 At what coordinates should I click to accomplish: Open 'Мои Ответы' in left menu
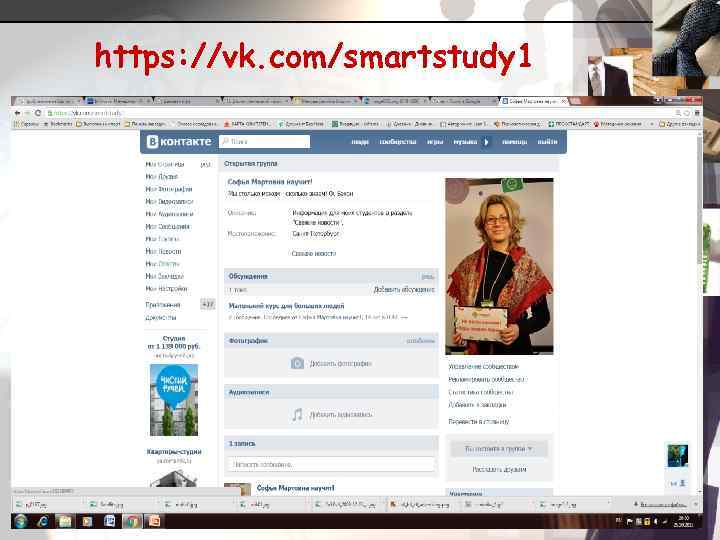[x=162, y=264]
